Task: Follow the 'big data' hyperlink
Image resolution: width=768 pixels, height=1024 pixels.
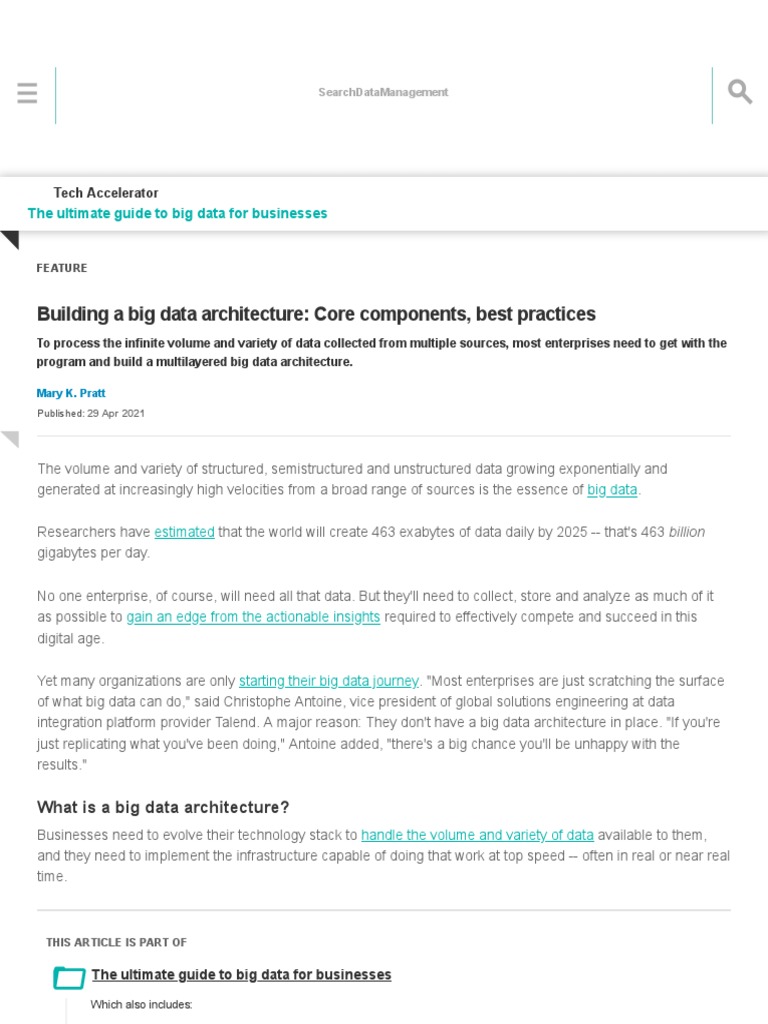Action: [x=612, y=490]
